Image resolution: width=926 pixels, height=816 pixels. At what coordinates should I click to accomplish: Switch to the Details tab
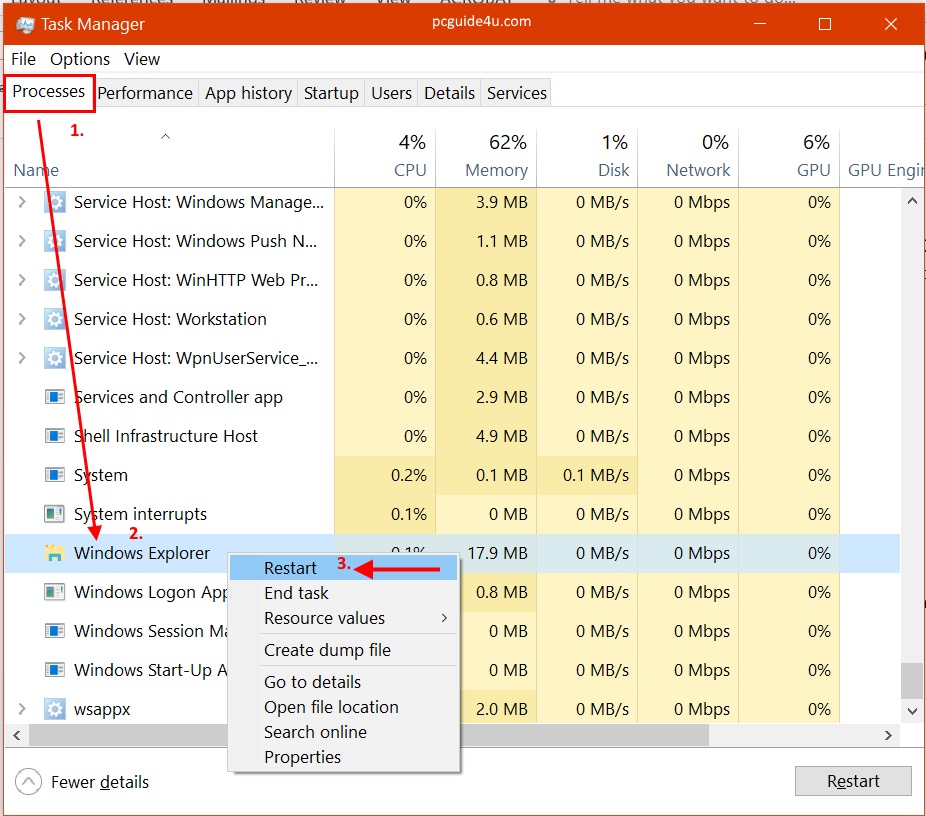[449, 93]
